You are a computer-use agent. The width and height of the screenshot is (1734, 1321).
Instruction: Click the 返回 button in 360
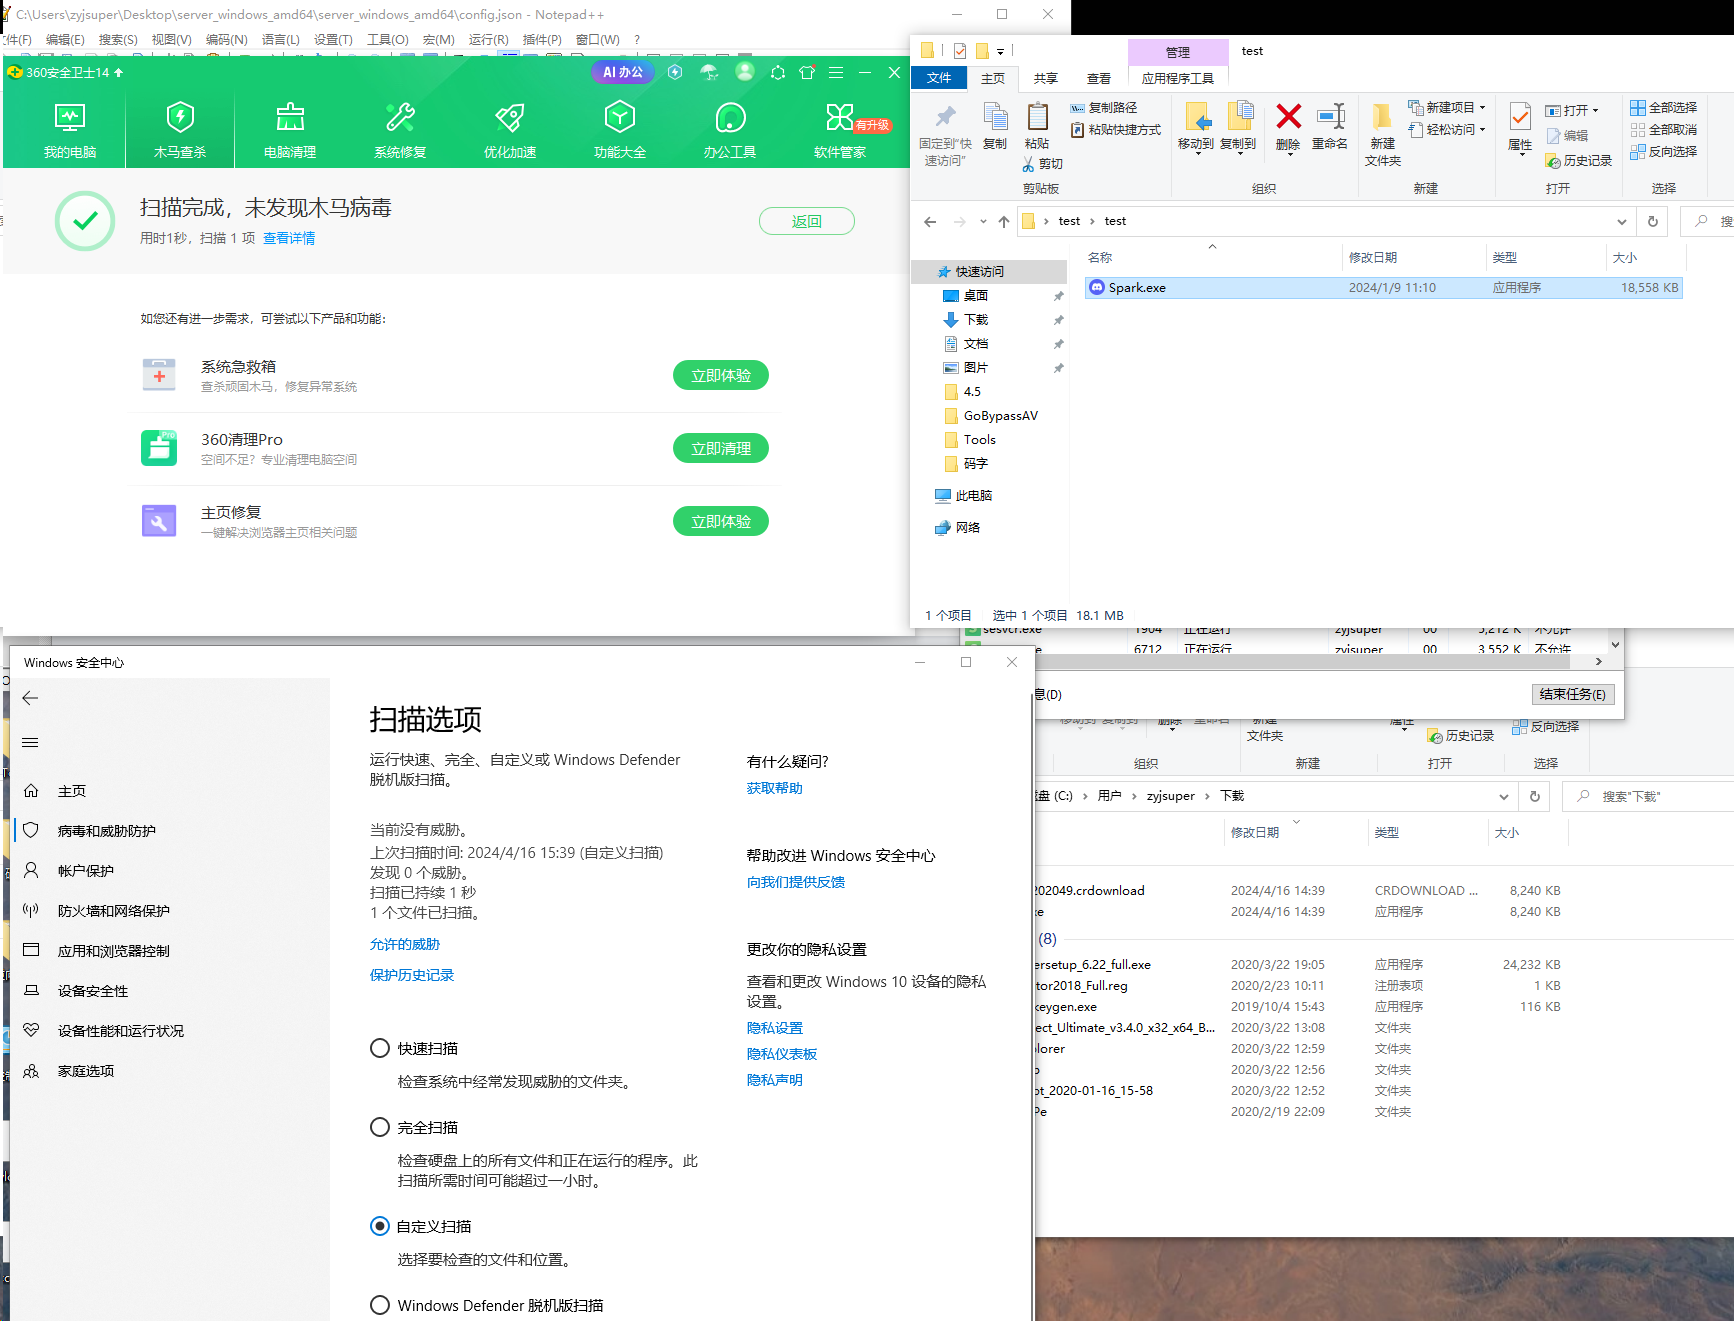[x=806, y=221]
